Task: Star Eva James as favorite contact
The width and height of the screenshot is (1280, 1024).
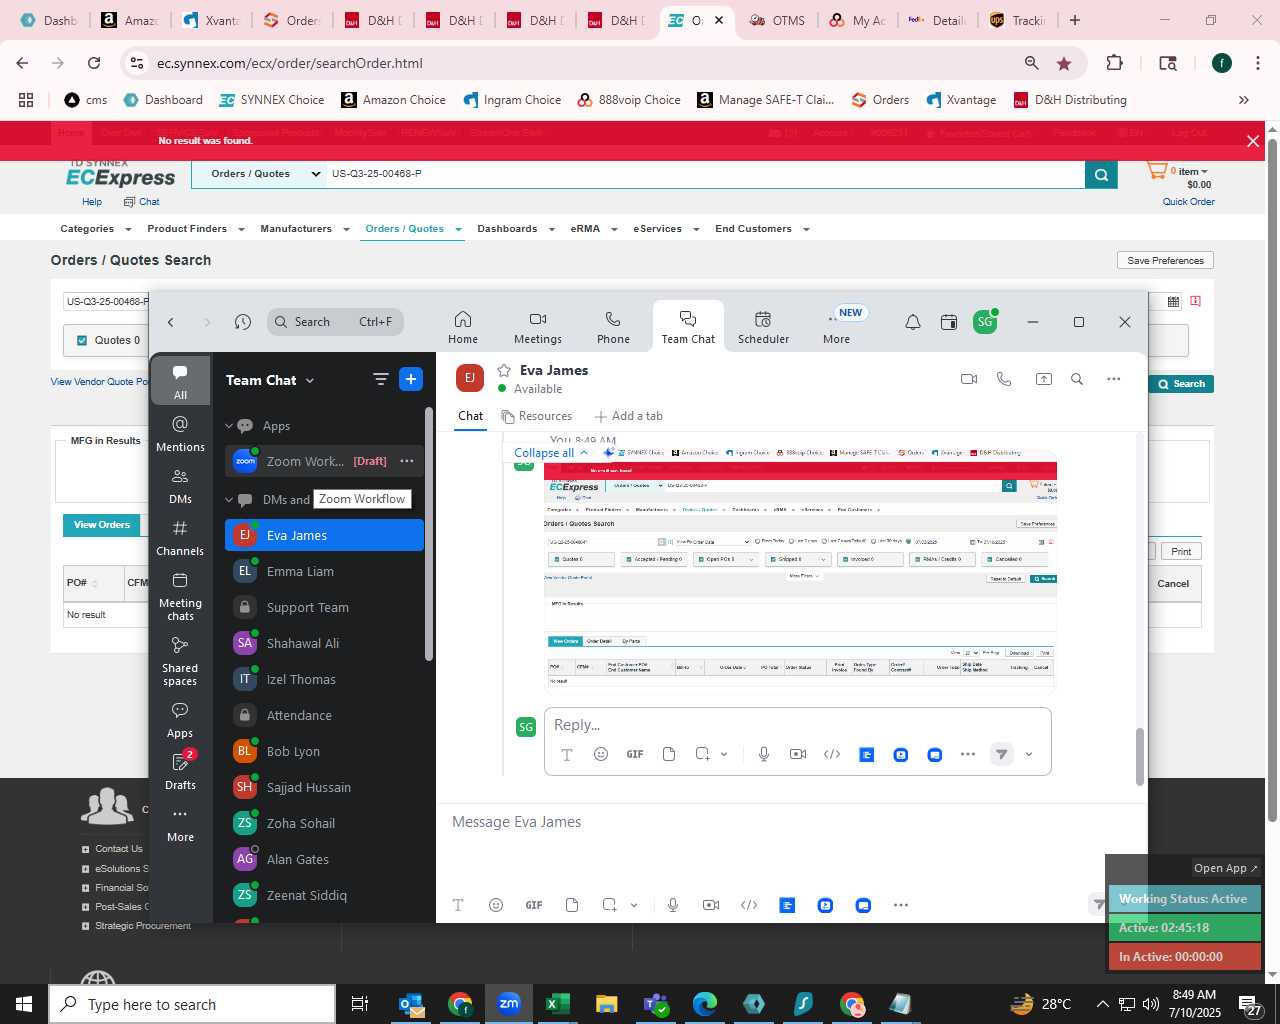Action: tap(504, 370)
